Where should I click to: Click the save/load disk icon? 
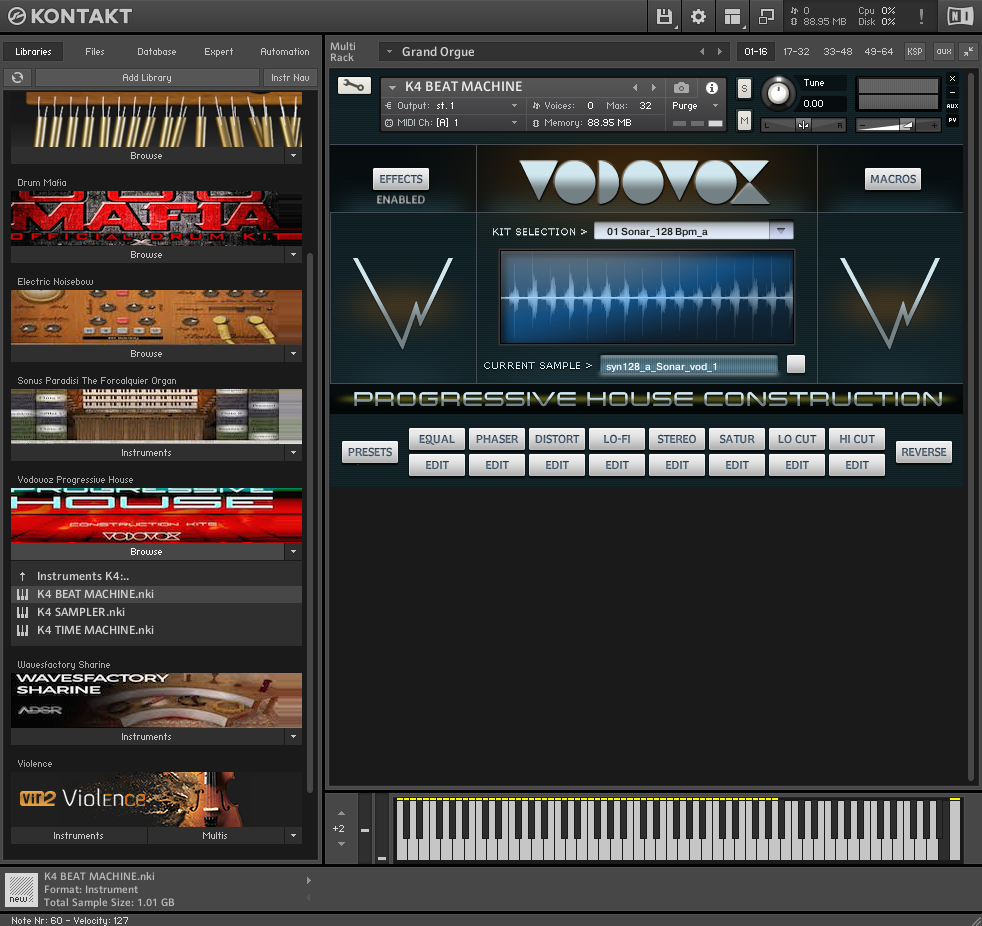(x=664, y=16)
